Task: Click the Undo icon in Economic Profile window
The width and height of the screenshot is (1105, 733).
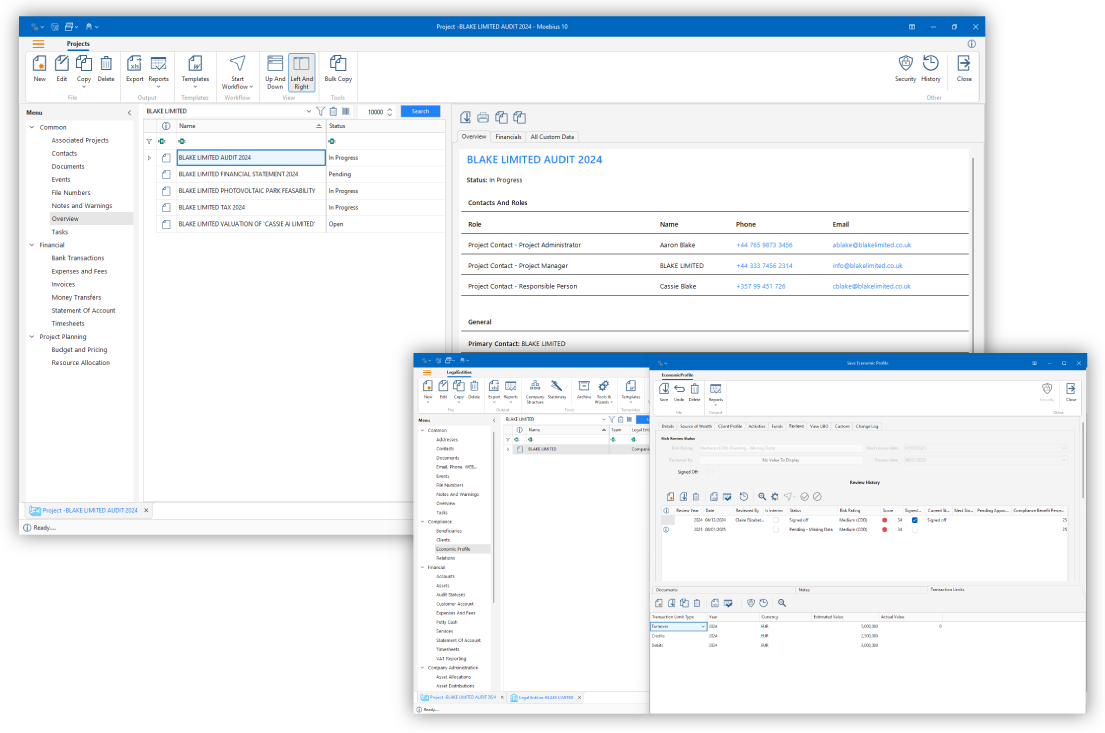Action: coord(679,390)
